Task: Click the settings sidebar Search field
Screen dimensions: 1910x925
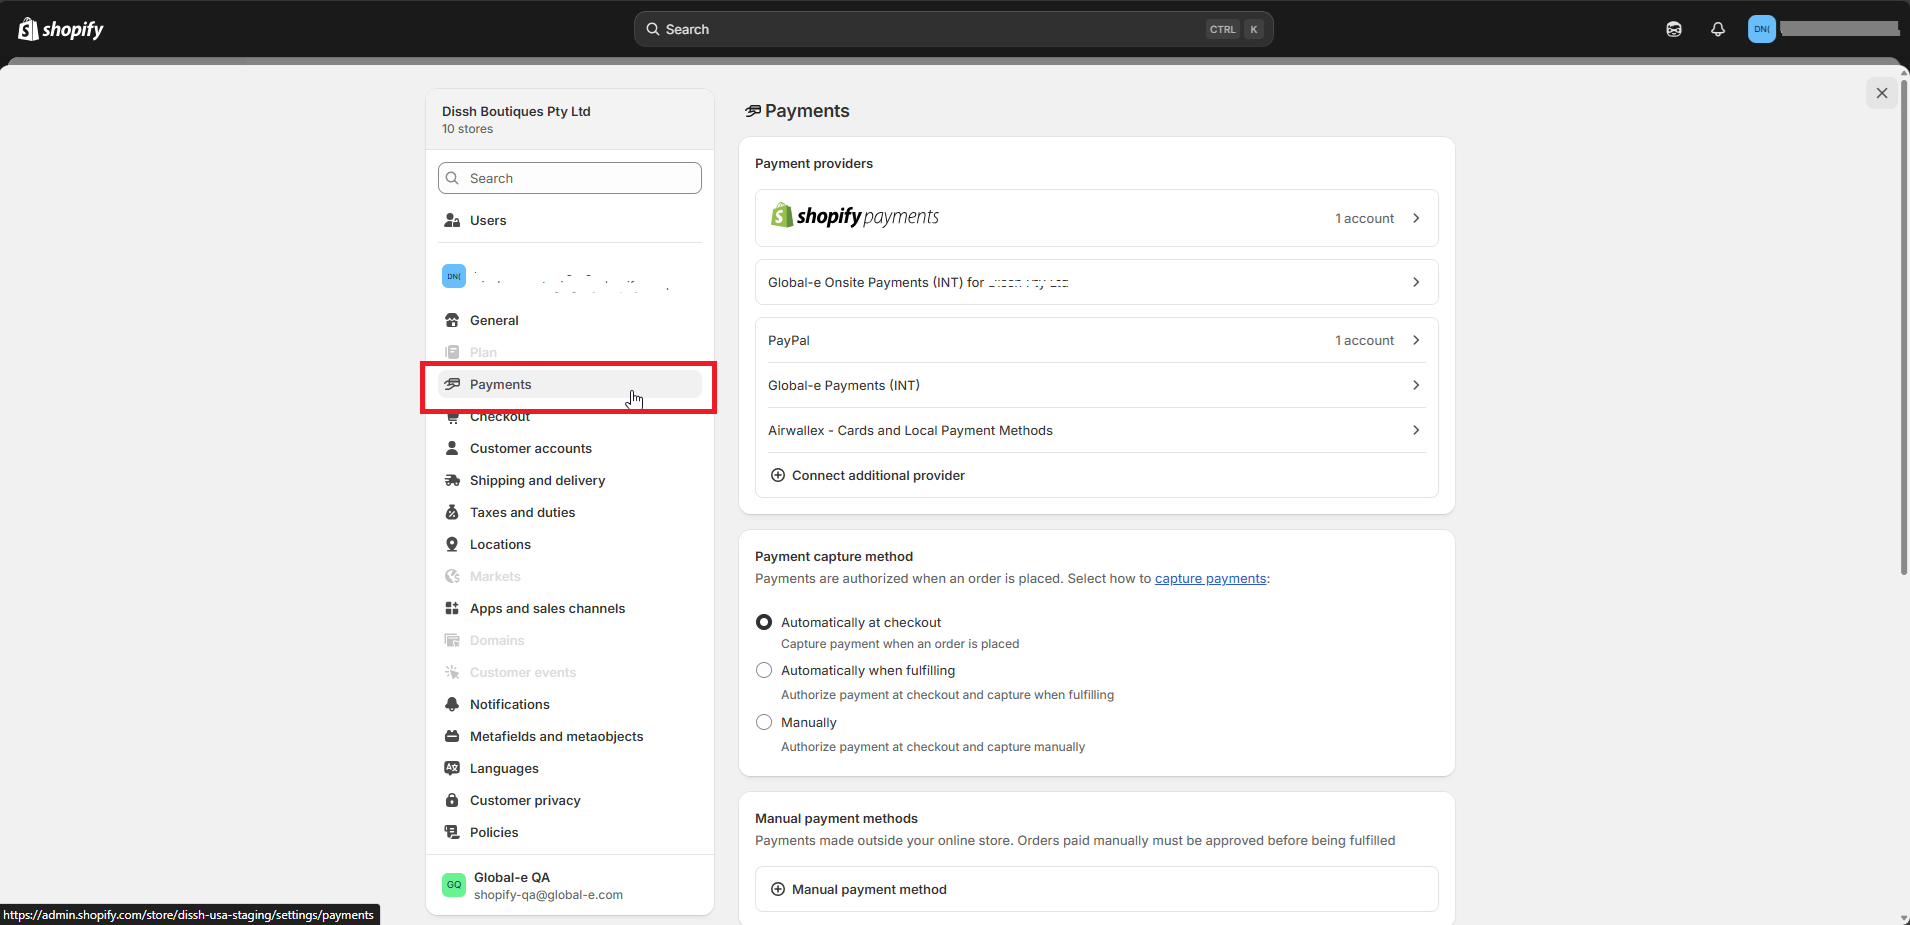Action: coord(570,178)
